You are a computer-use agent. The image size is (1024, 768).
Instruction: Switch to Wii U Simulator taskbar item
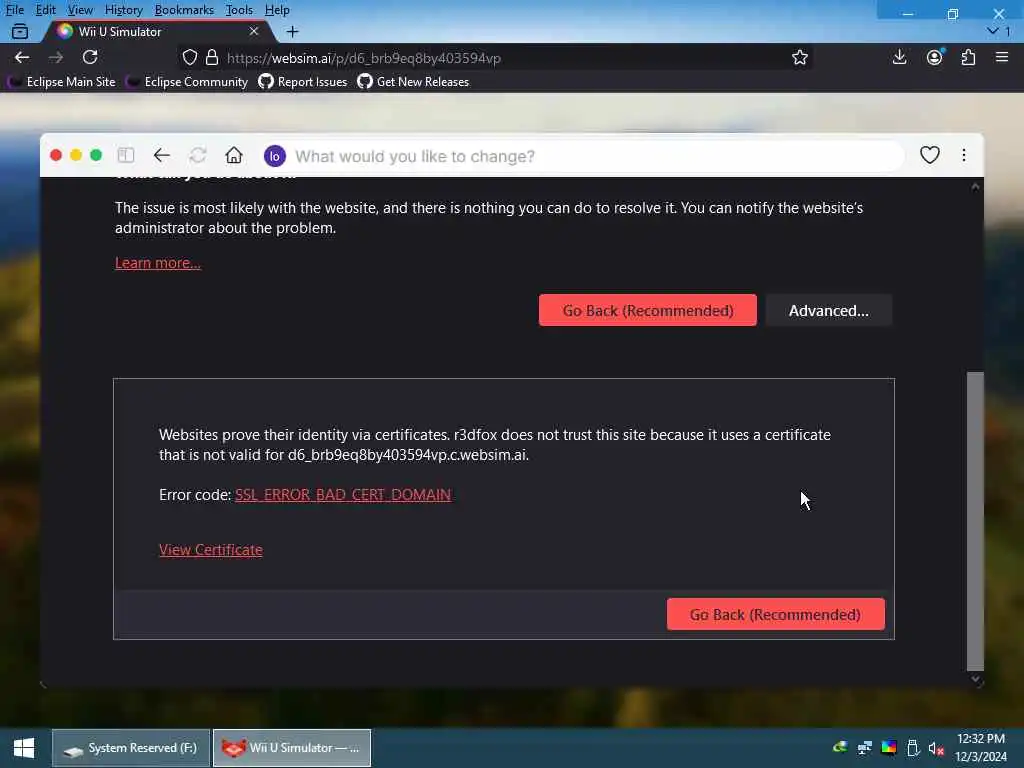(292, 748)
